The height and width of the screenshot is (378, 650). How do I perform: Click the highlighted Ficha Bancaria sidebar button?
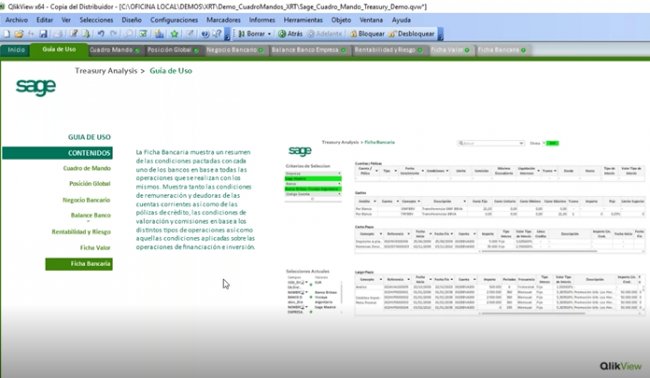(x=79, y=264)
